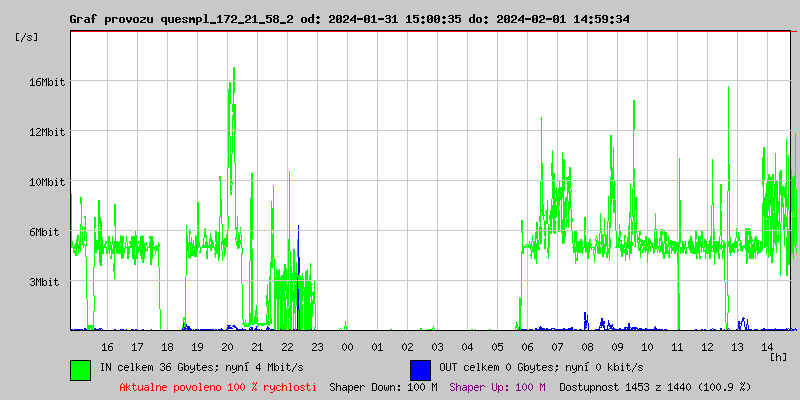Image resolution: width=800 pixels, height=400 pixels.
Task: Click the hour 06 marker on time axis
Action: coord(528,347)
